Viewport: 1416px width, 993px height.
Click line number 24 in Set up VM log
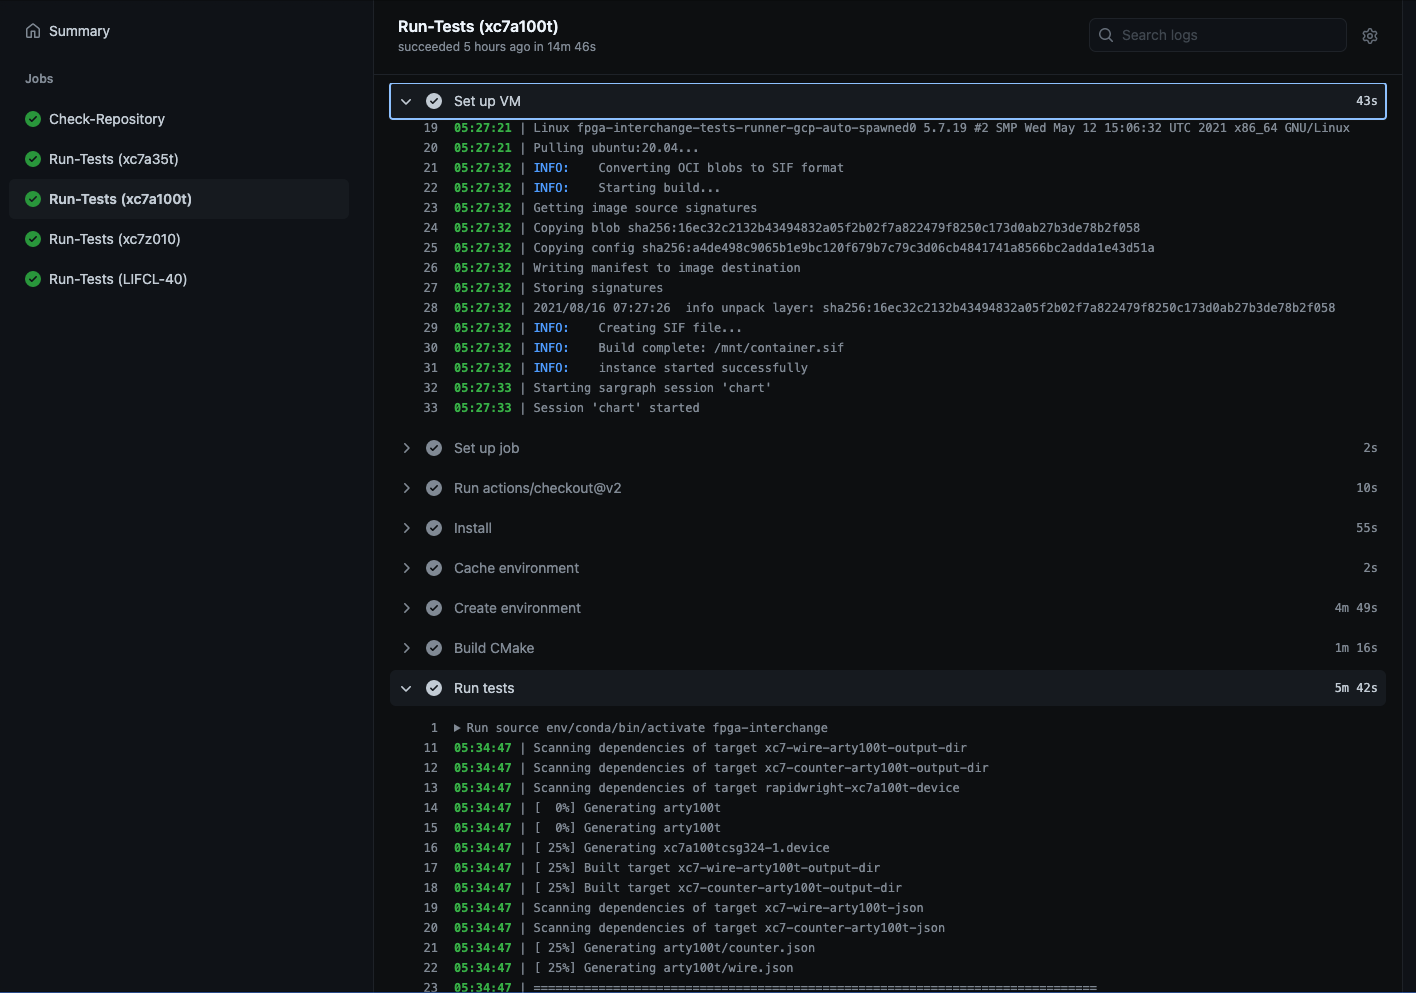[430, 228]
